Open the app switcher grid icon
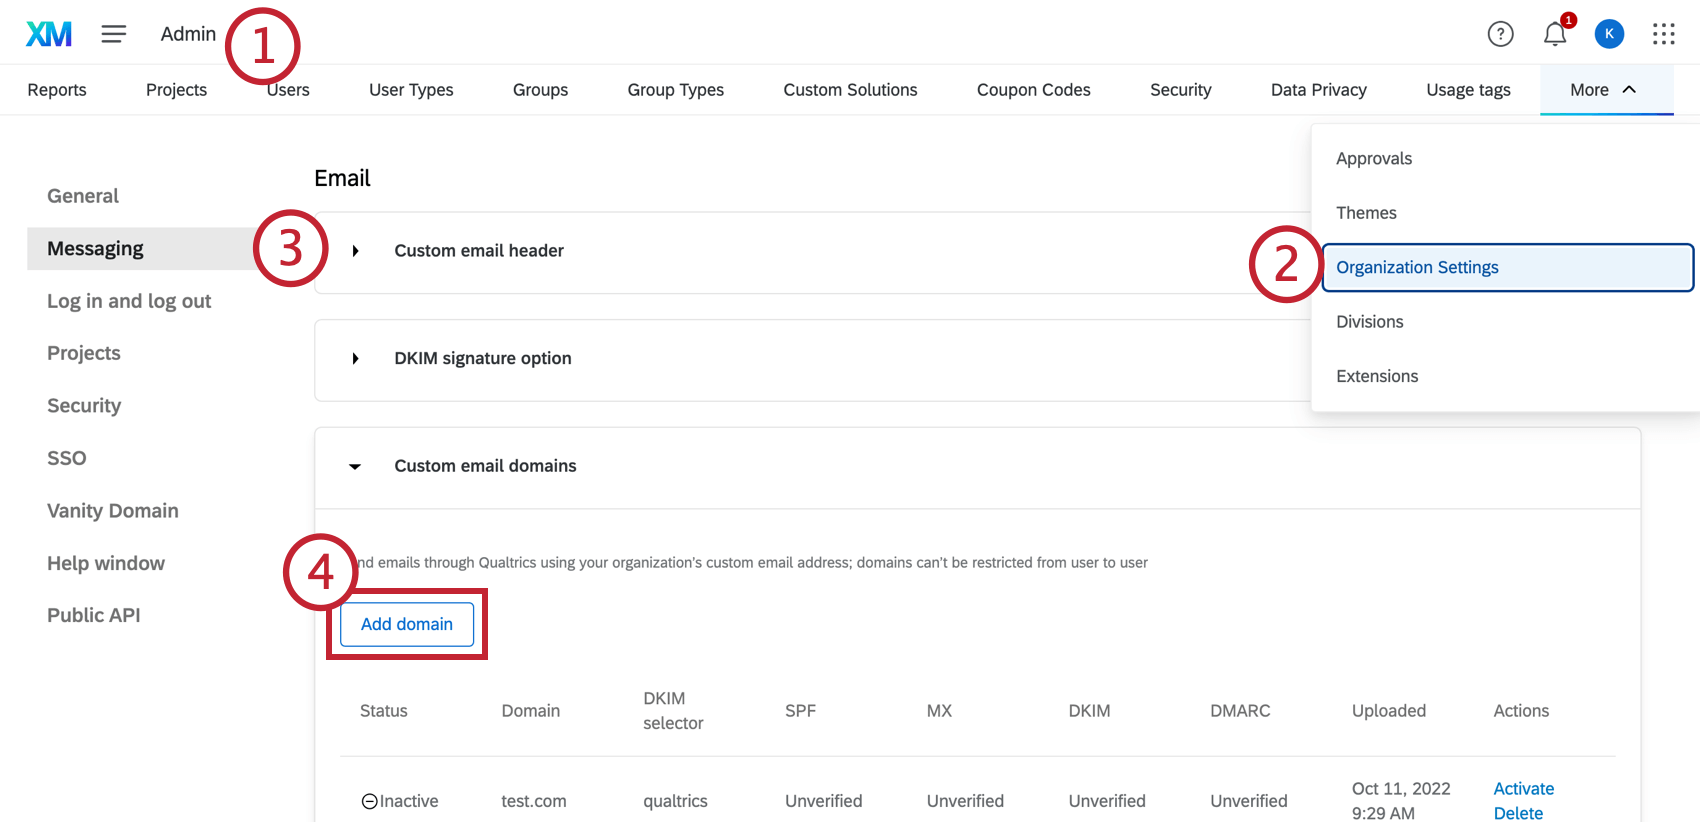Image resolution: width=1700 pixels, height=822 pixels. pyautogui.click(x=1664, y=34)
